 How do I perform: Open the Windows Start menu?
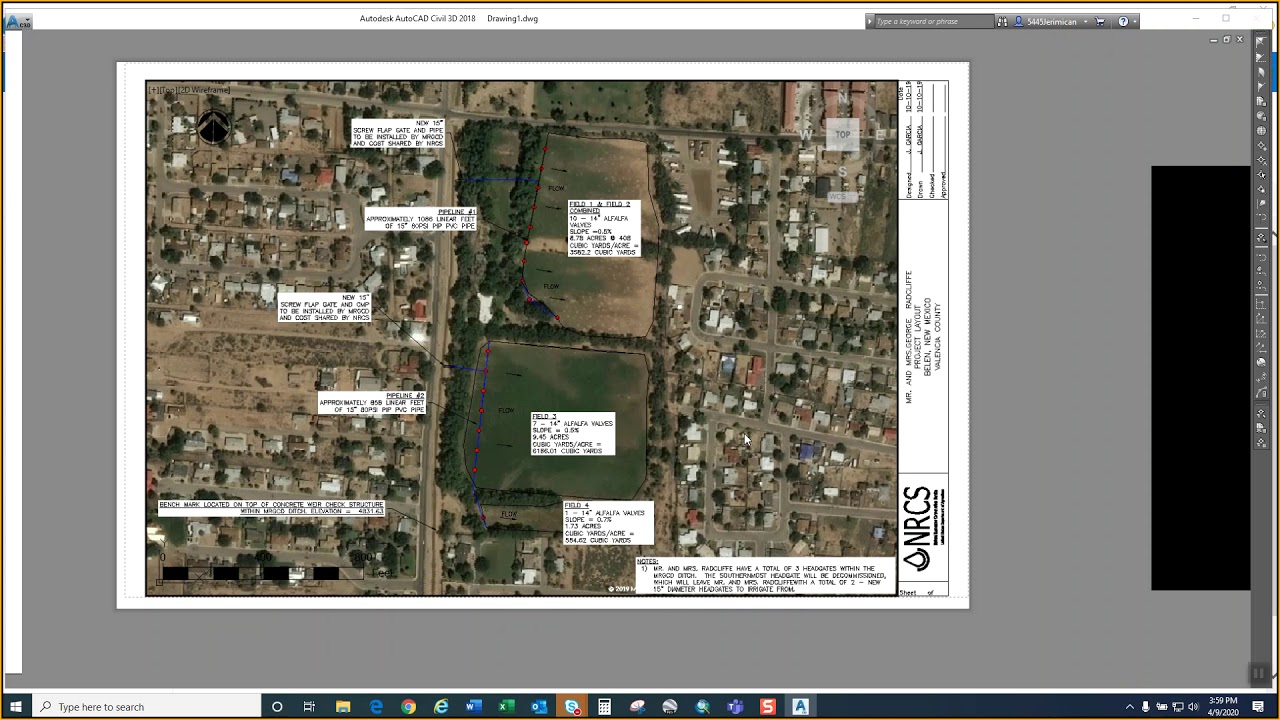[x=16, y=707]
